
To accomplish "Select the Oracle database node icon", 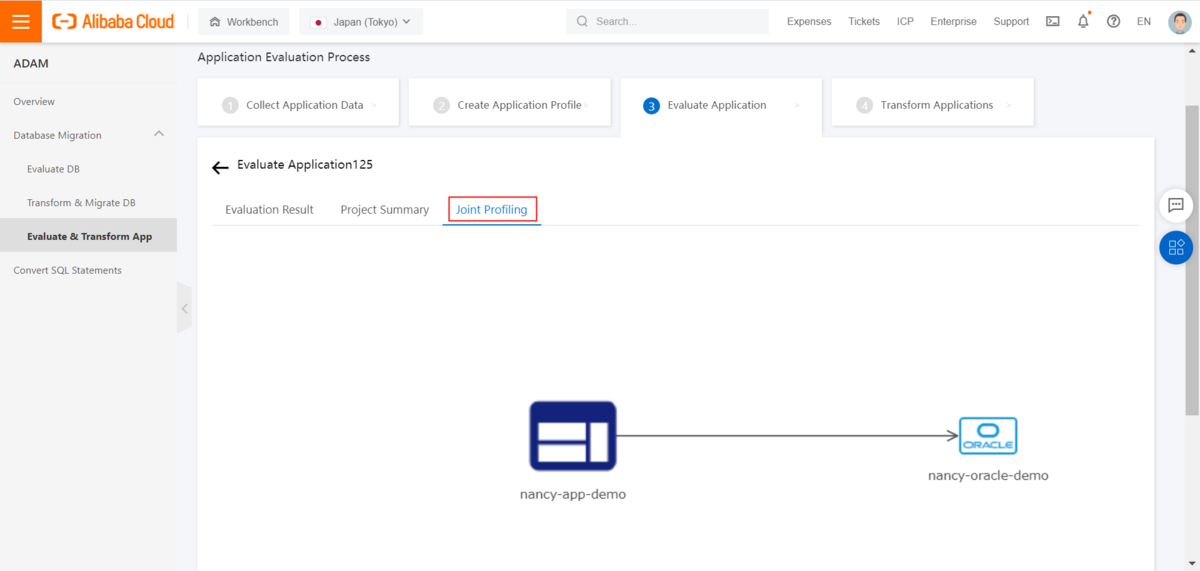I will (x=988, y=436).
